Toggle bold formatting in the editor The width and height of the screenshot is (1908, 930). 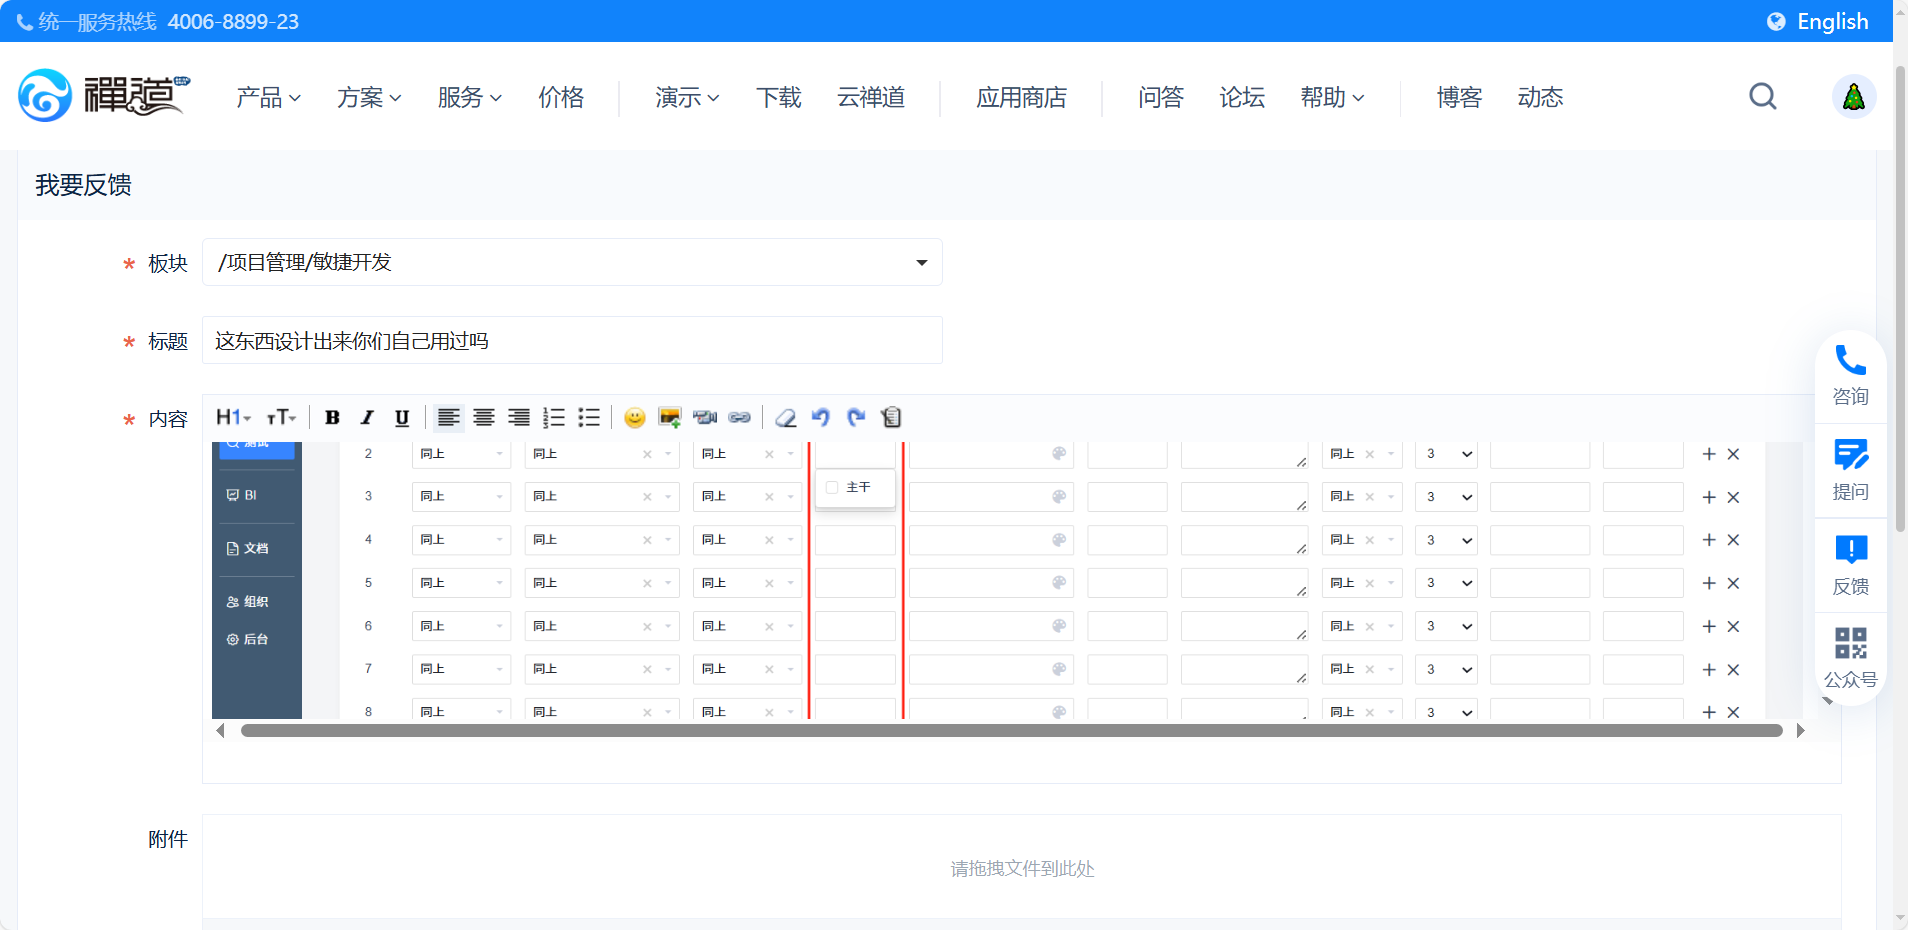click(x=333, y=418)
